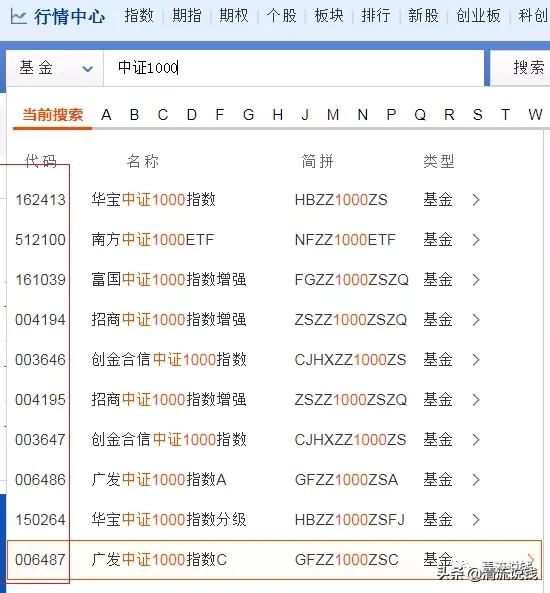Image resolution: width=550 pixels, height=593 pixels.
Task: Open the 新股 menu
Action: [x=423, y=16]
